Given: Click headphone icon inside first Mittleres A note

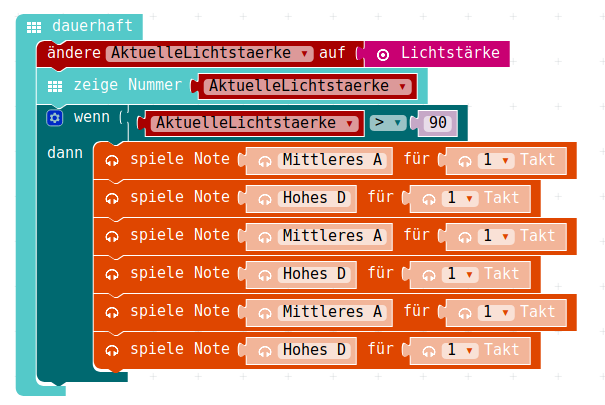Looking at the screenshot, I should click(265, 162).
